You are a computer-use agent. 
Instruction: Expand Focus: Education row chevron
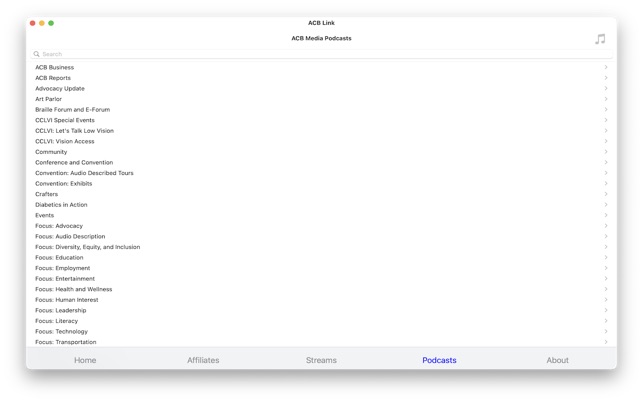(x=606, y=258)
